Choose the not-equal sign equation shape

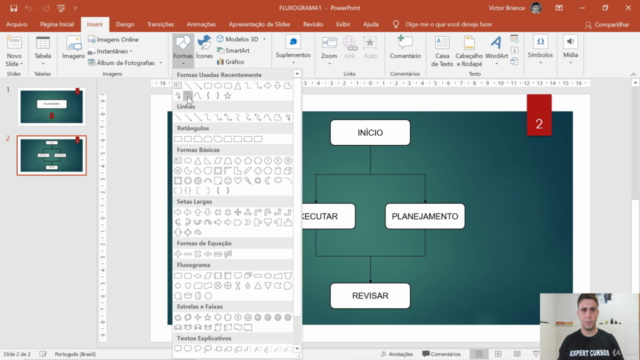[228, 254]
